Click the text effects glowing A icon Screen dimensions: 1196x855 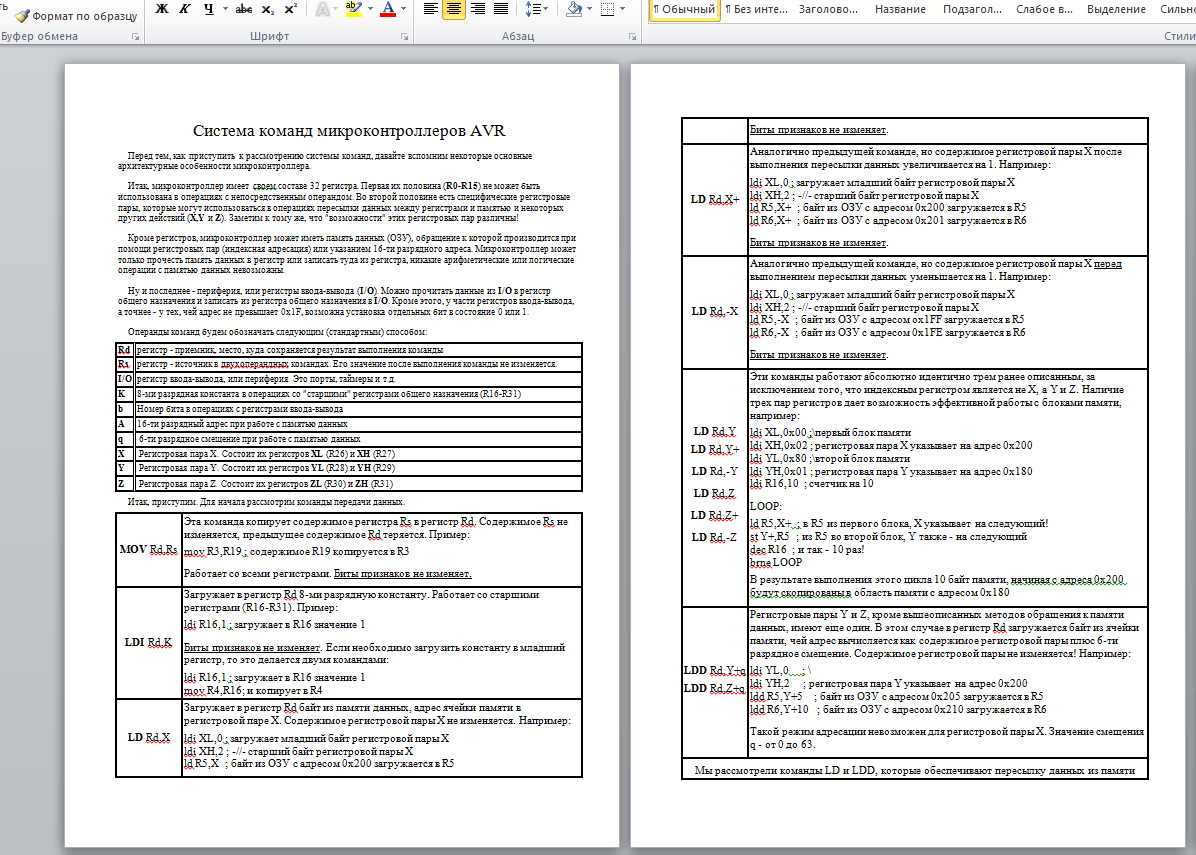tap(323, 9)
